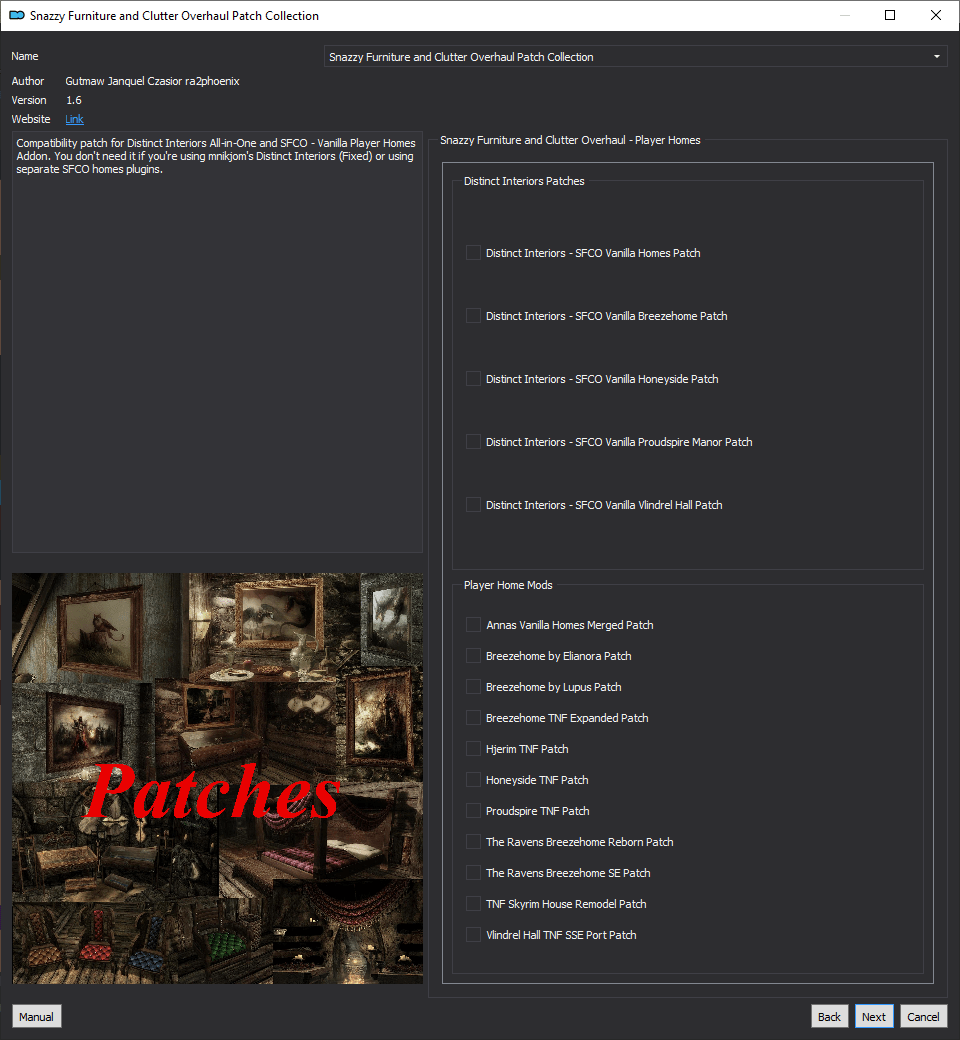Image resolution: width=960 pixels, height=1040 pixels.
Task: Open the website Link
Action: click(x=74, y=119)
